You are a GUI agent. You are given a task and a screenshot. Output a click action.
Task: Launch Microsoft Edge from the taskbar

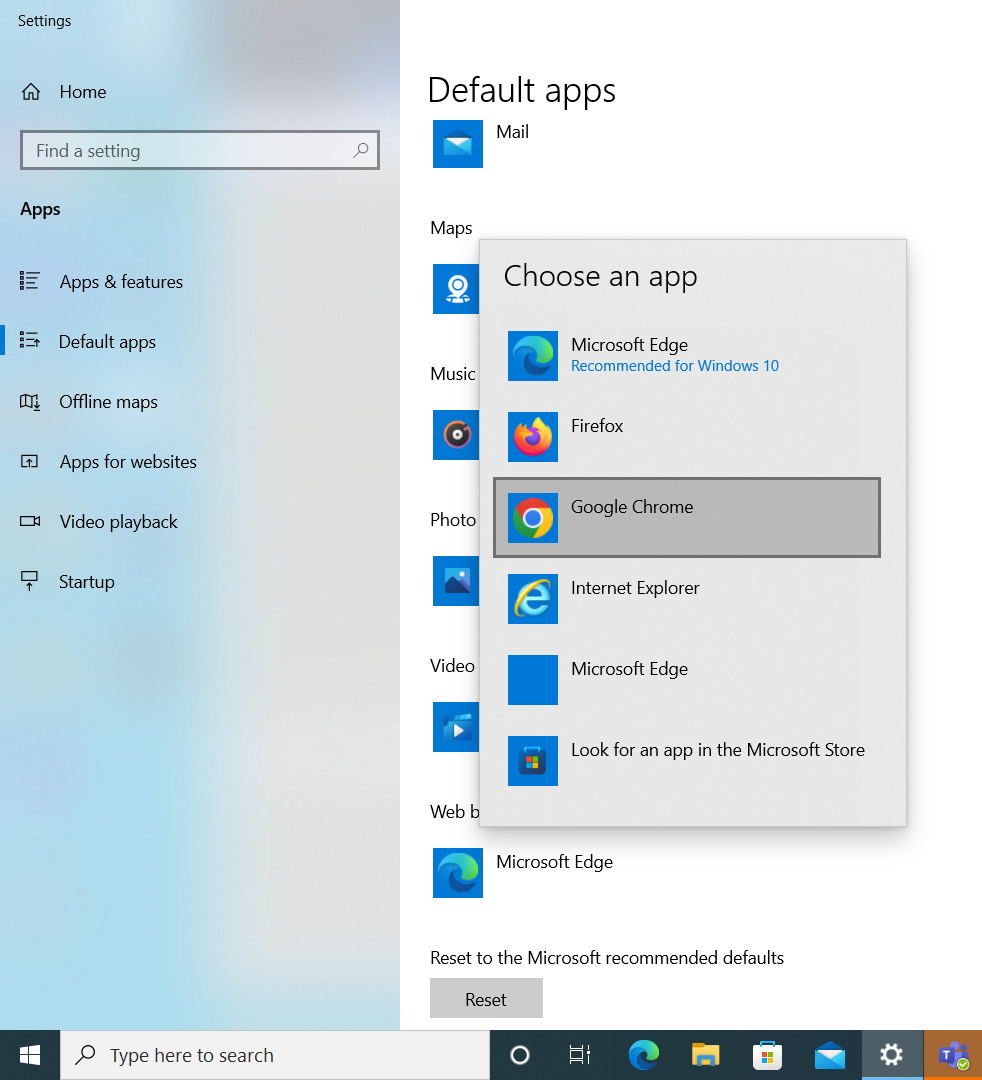pyautogui.click(x=643, y=1055)
